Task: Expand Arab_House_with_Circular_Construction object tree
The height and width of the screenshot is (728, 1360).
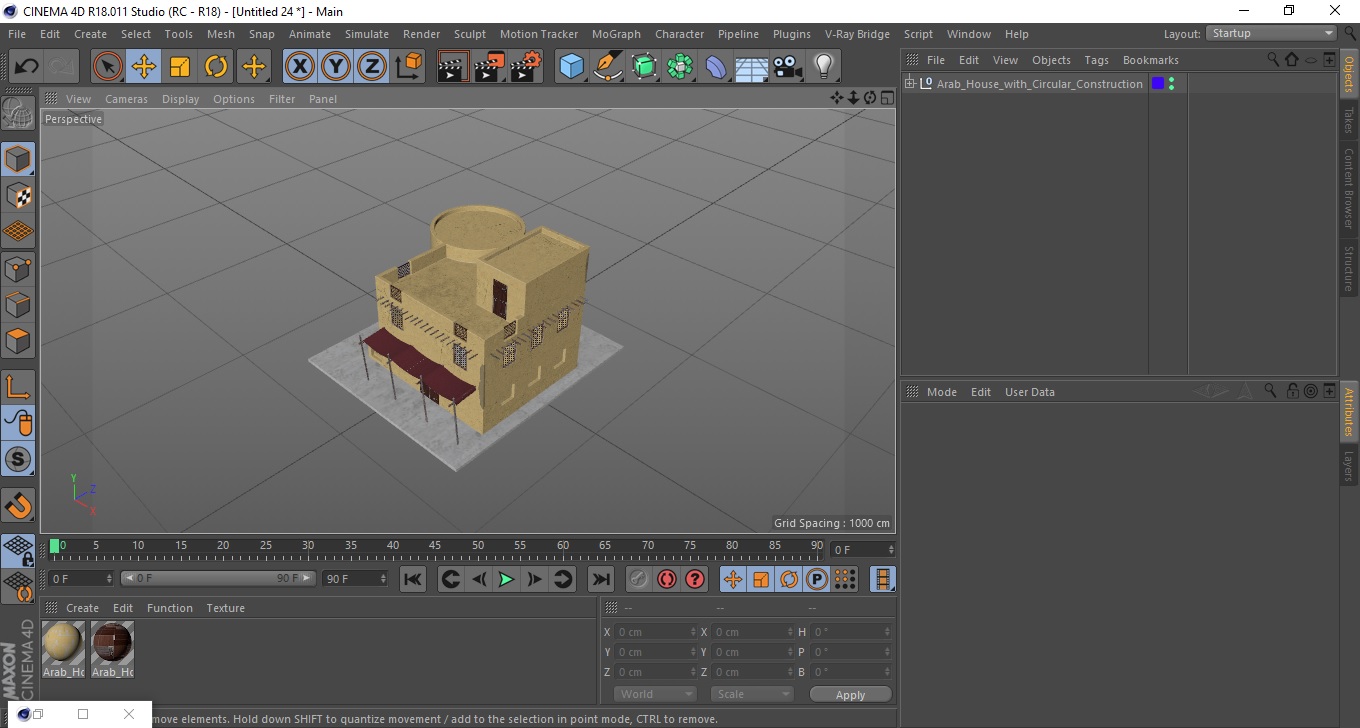Action: 910,84
